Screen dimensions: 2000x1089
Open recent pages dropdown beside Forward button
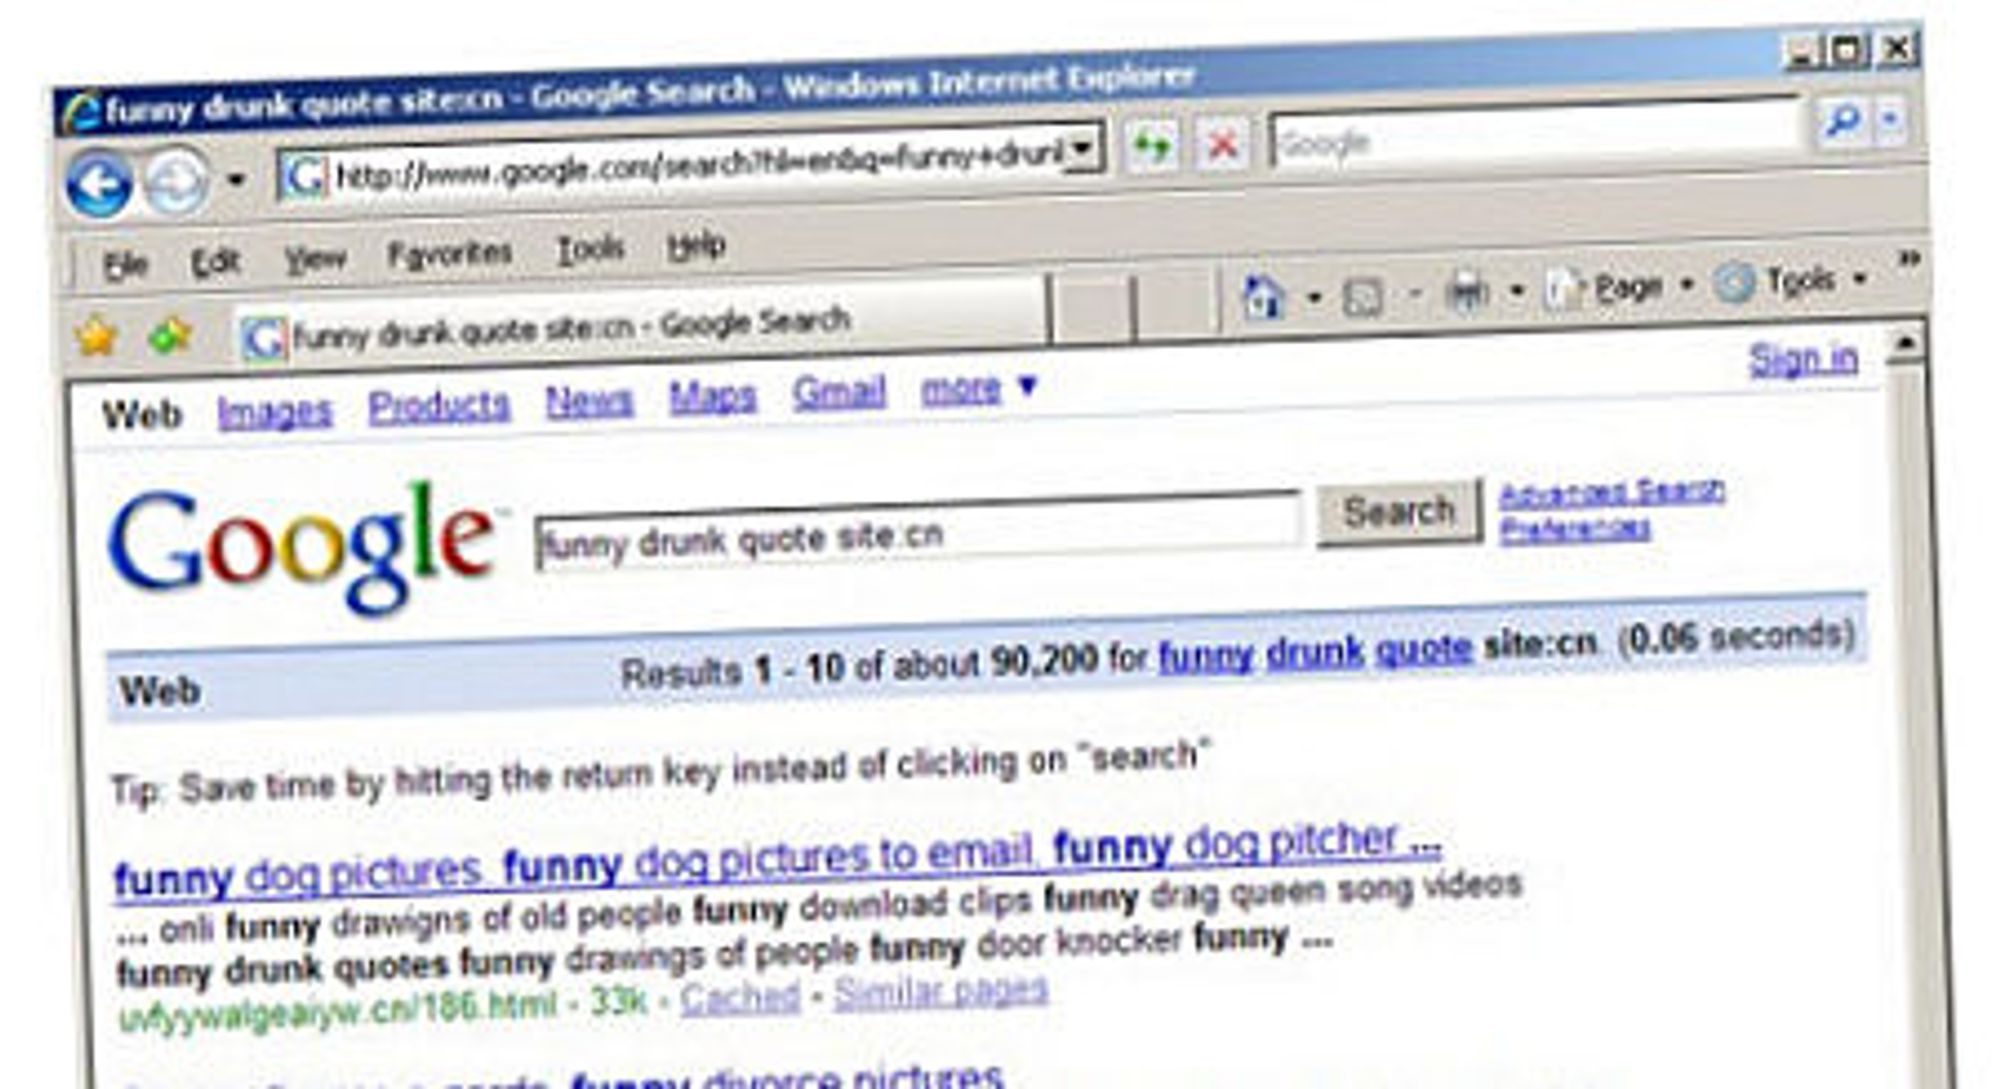pyautogui.click(x=235, y=180)
